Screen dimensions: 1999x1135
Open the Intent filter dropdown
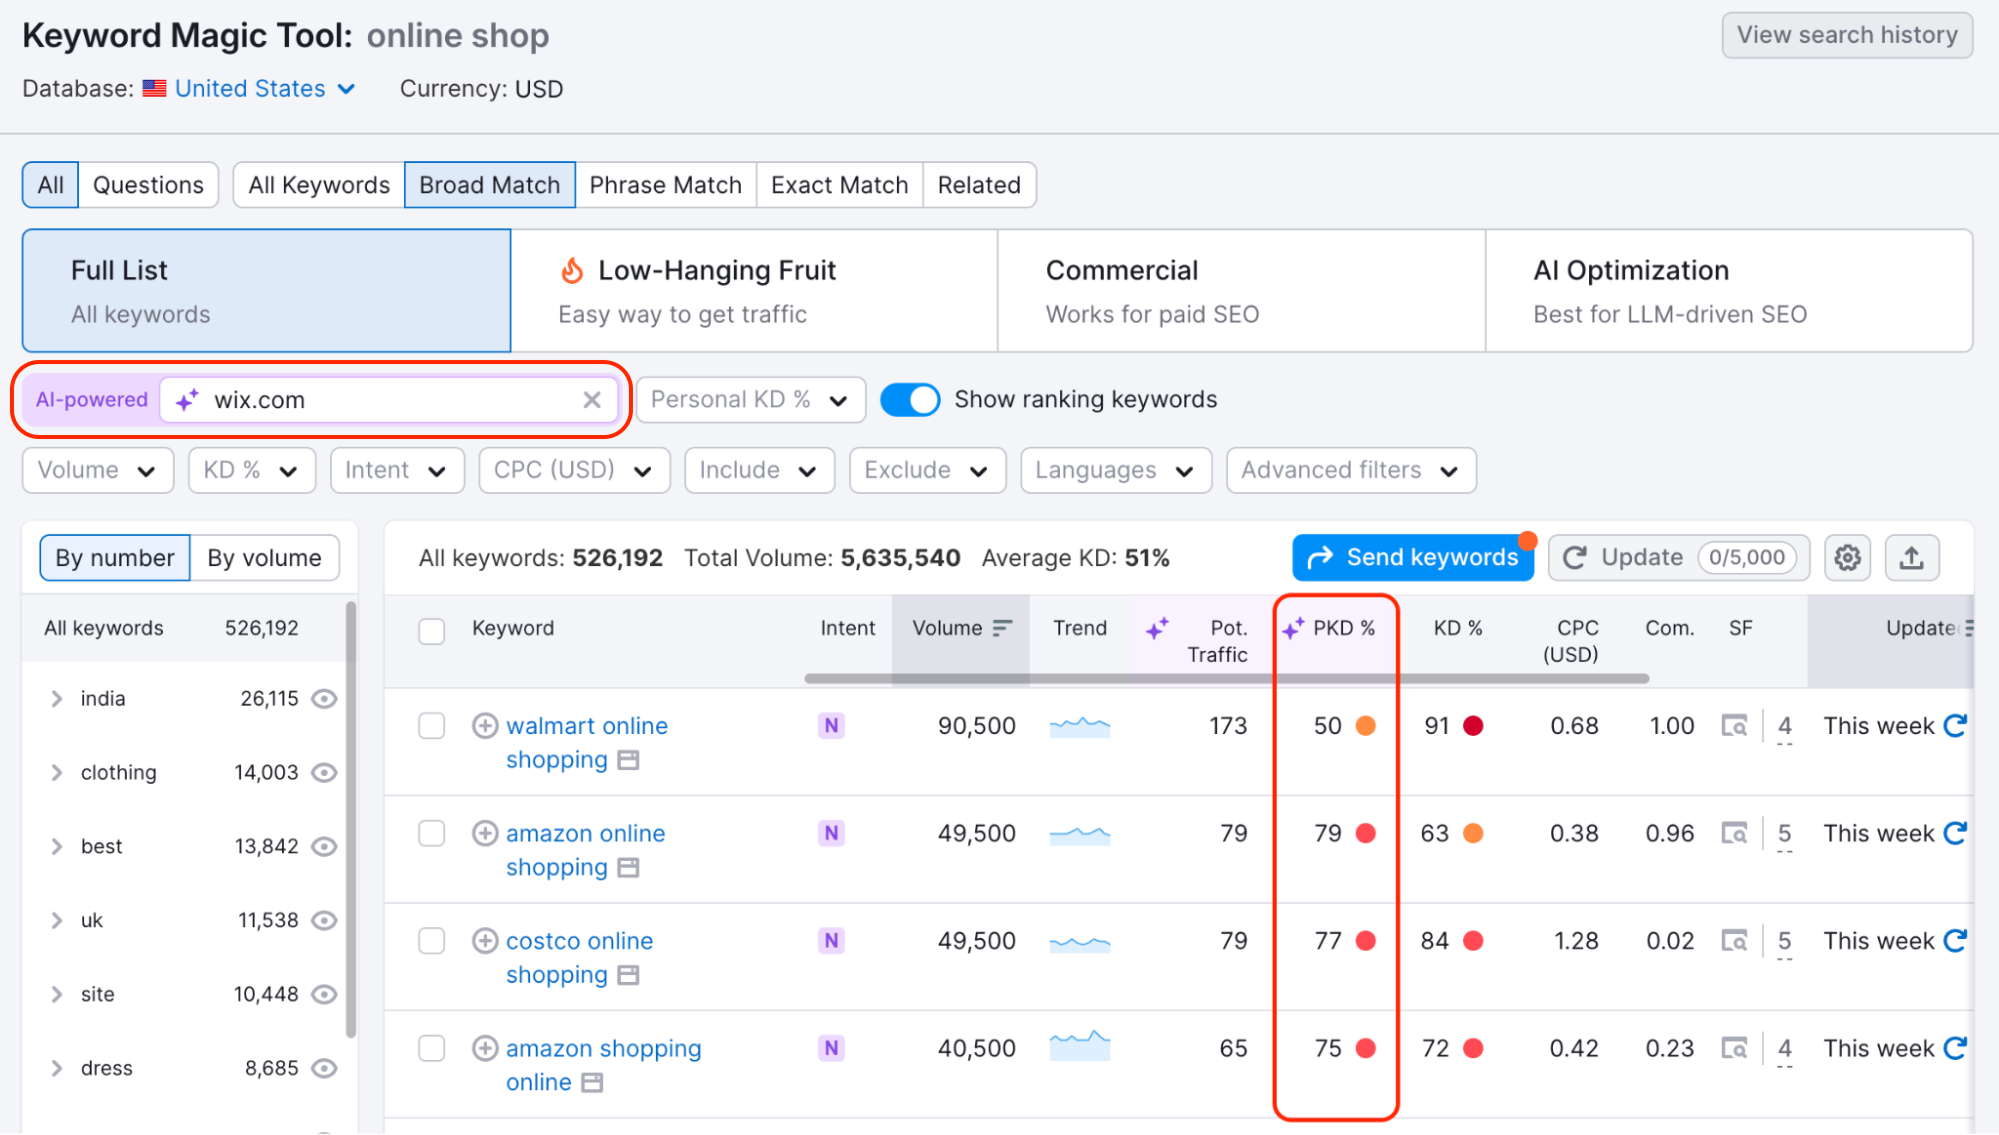point(396,470)
